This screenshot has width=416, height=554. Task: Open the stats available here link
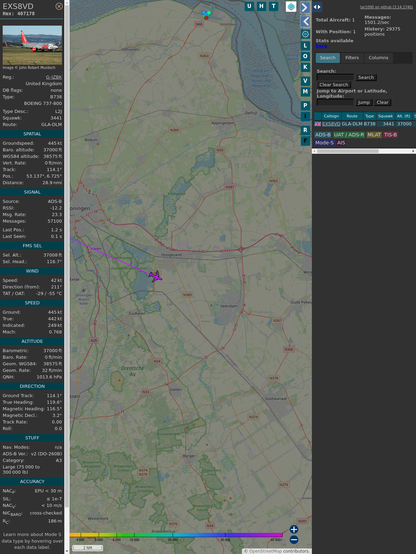point(321,46)
